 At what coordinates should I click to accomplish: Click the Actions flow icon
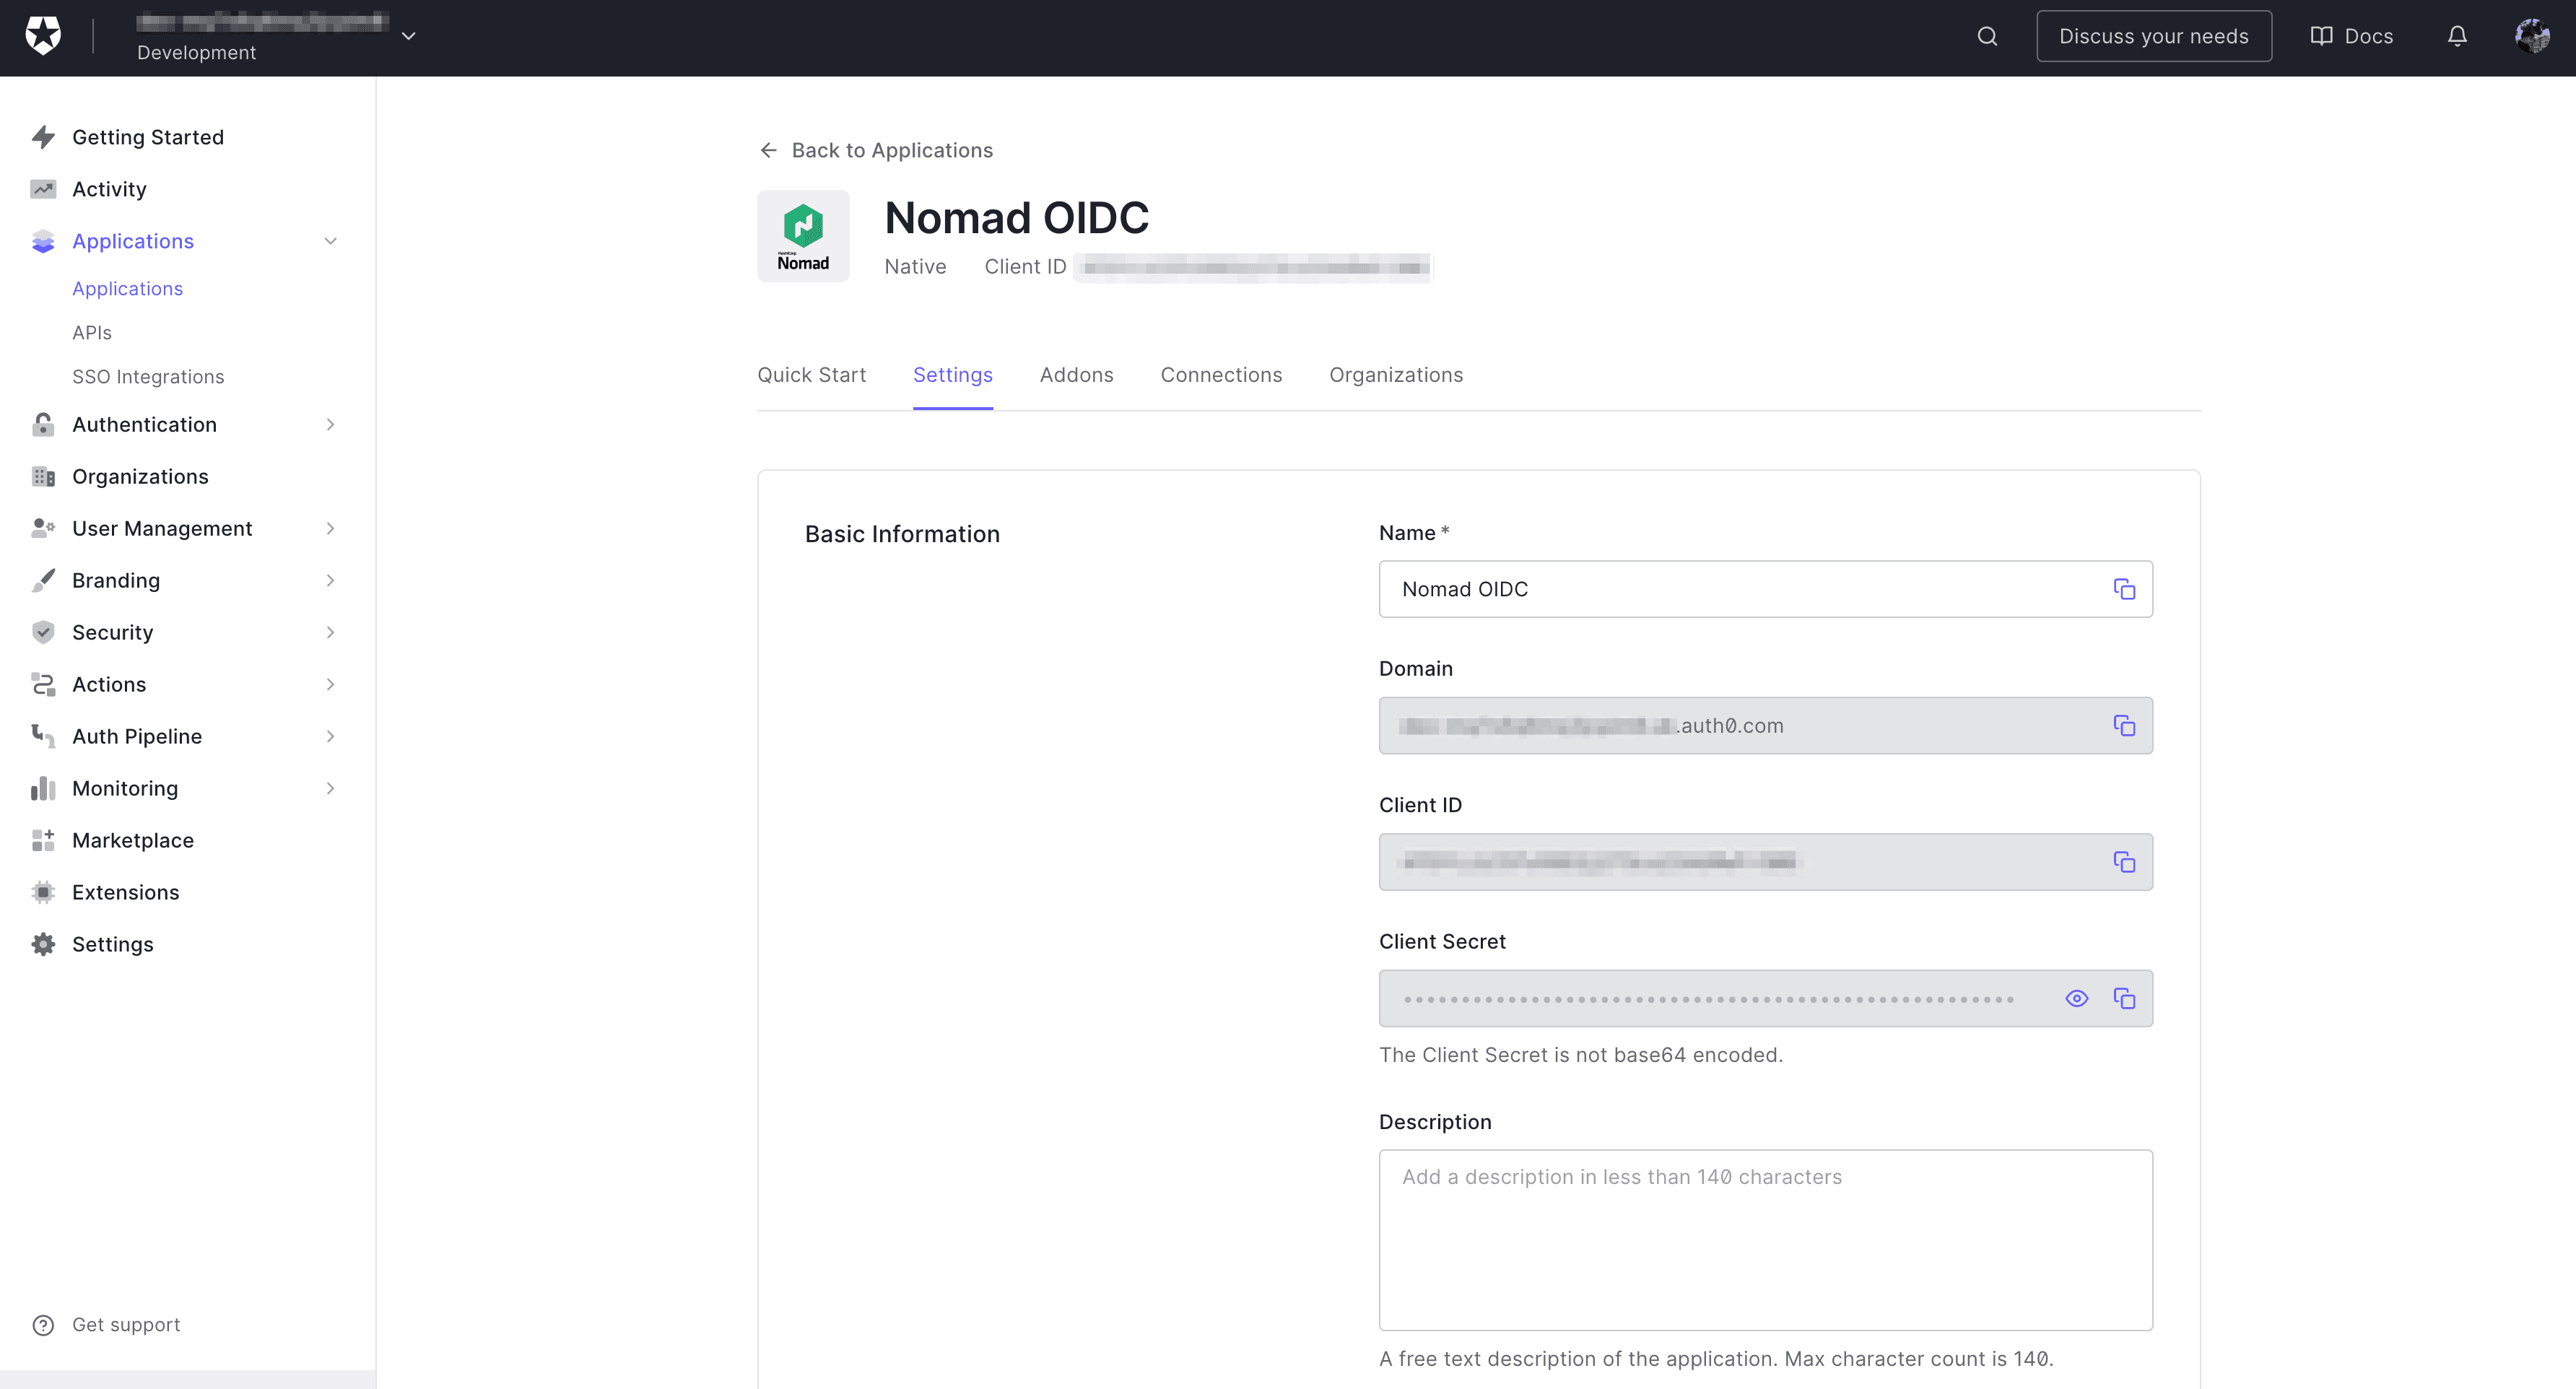[43, 684]
